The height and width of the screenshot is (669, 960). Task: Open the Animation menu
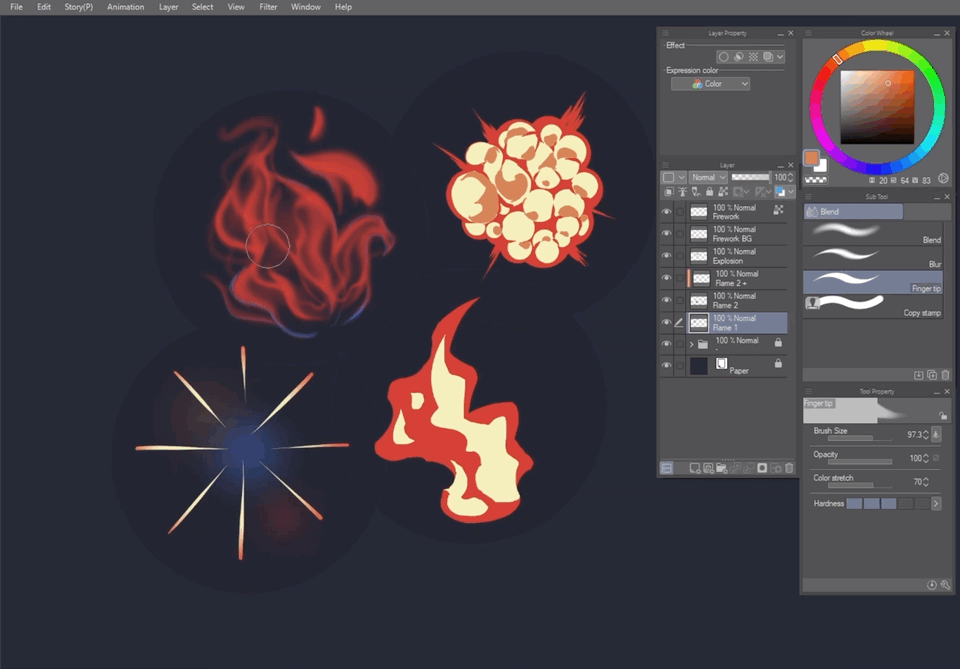[126, 7]
